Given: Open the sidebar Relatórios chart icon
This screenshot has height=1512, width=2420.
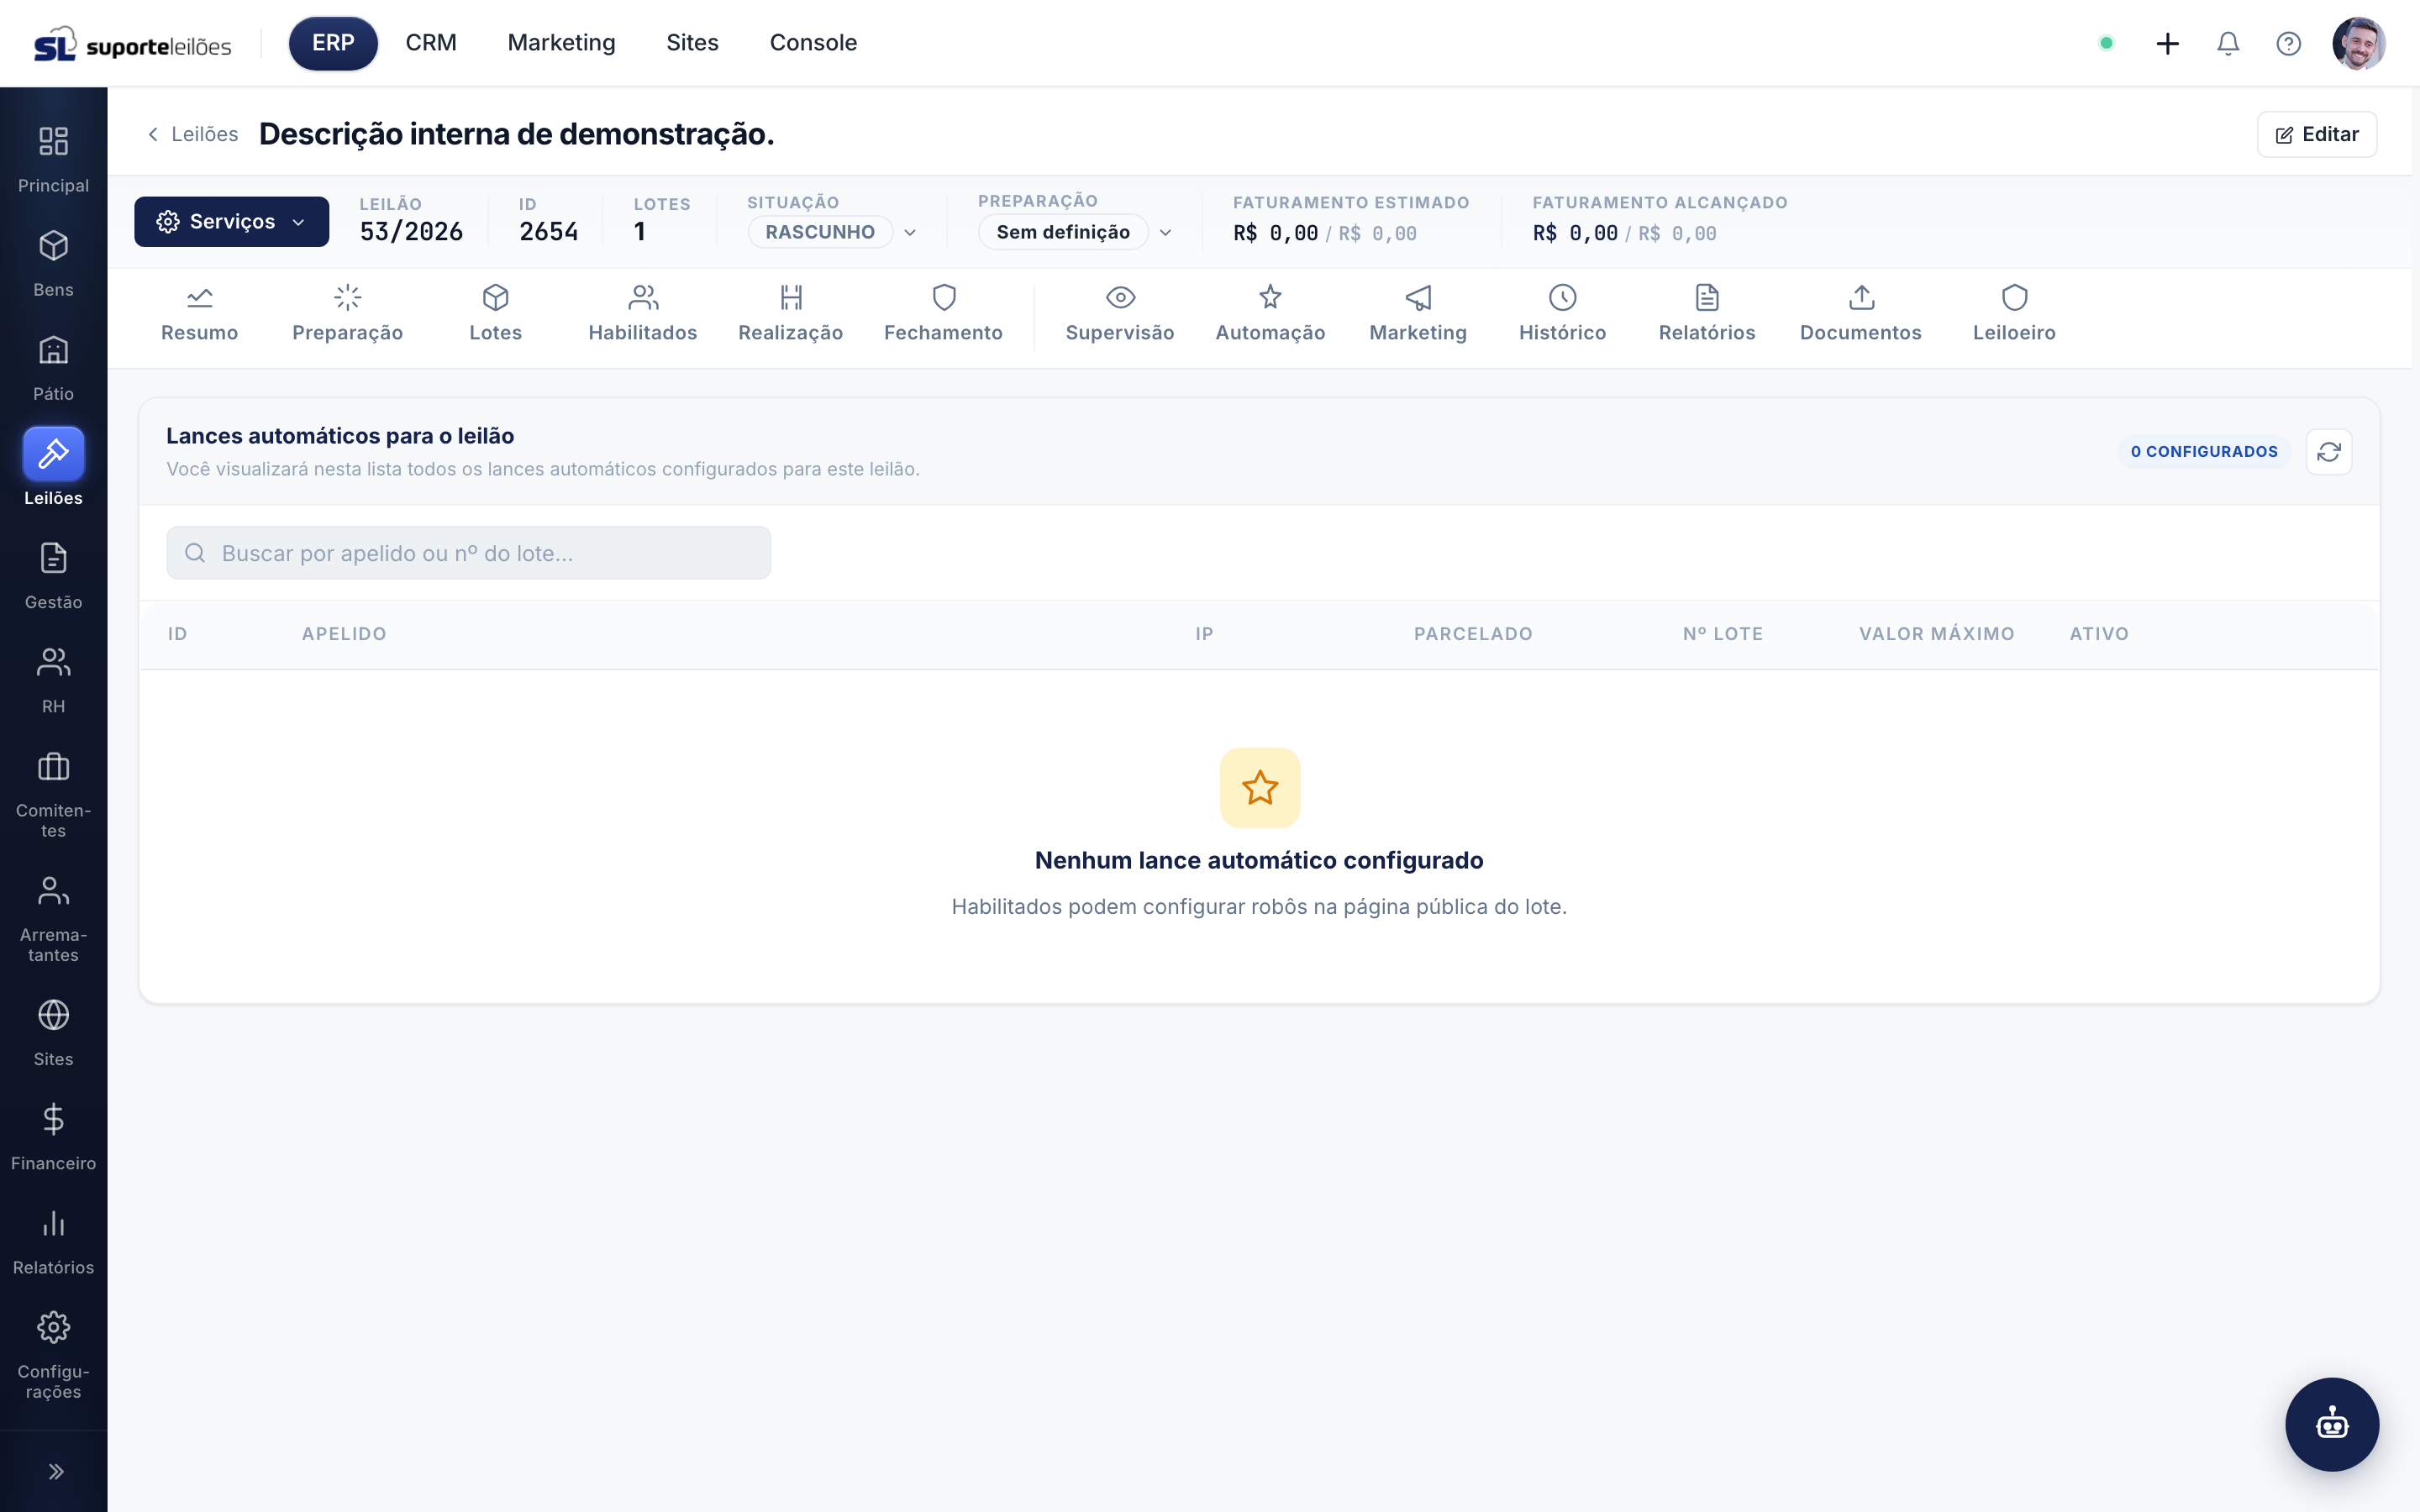Looking at the screenshot, I should click(53, 1223).
